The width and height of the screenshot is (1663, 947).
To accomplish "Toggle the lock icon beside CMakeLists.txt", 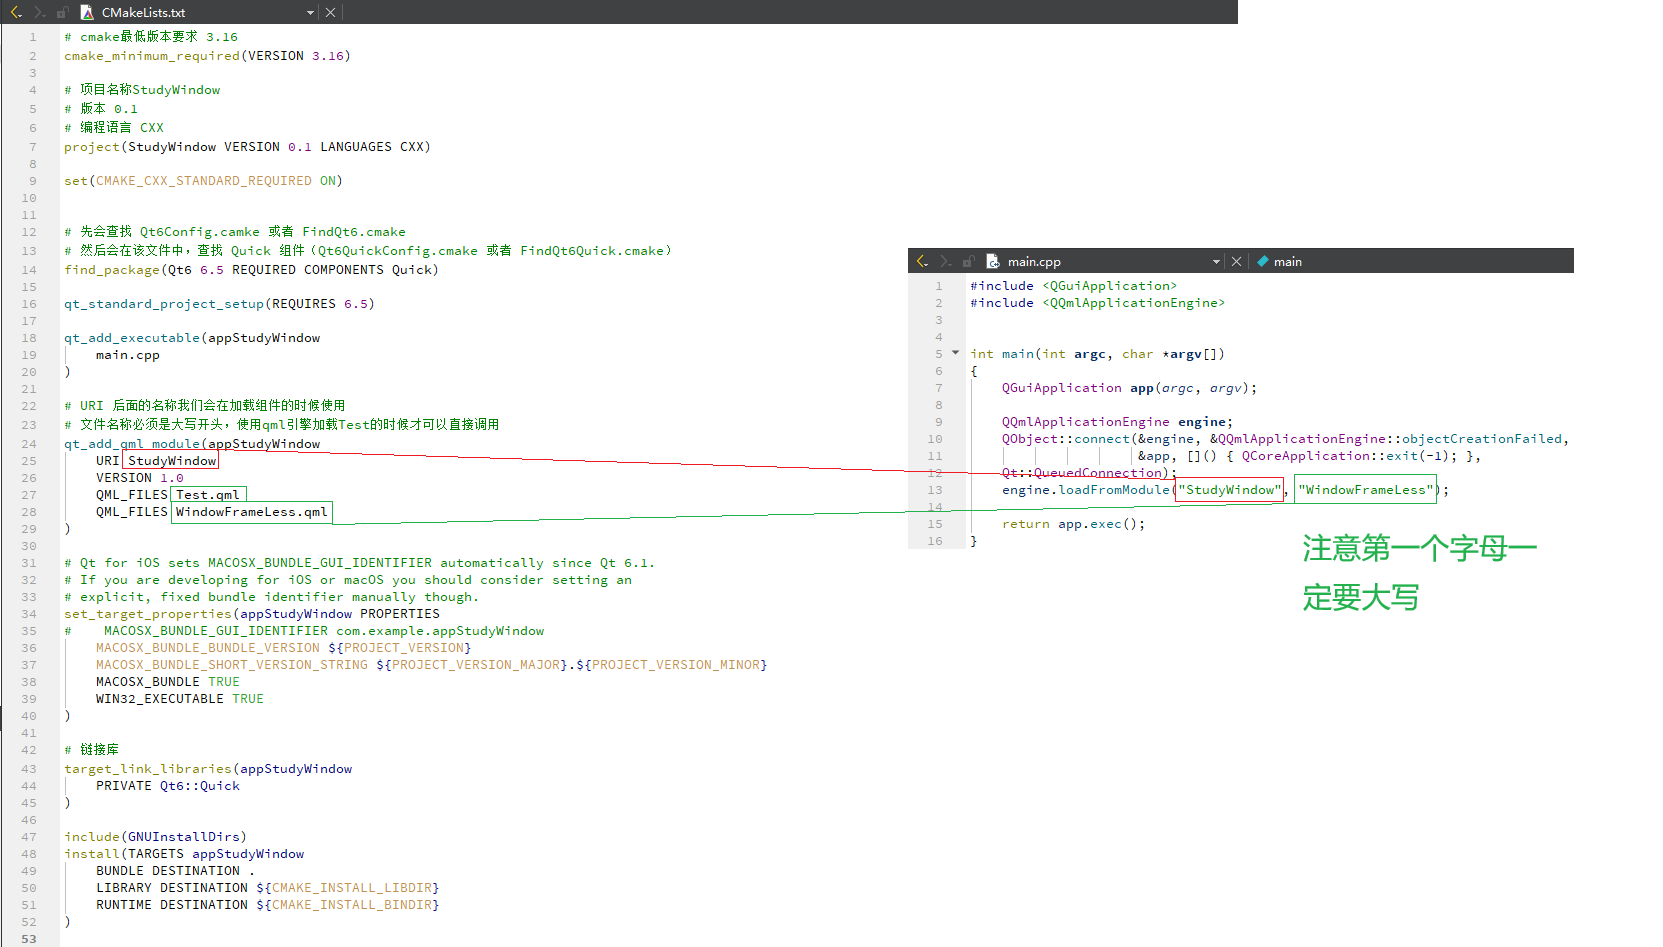I will click(63, 12).
